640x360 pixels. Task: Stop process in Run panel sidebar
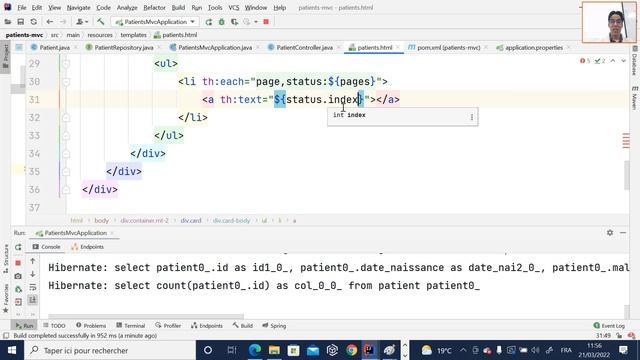[18, 262]
